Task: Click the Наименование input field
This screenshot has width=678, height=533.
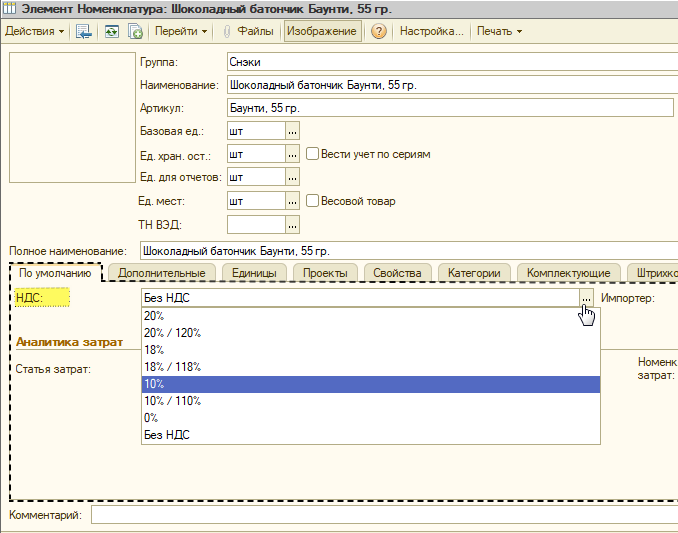Action: coord(452,85)
